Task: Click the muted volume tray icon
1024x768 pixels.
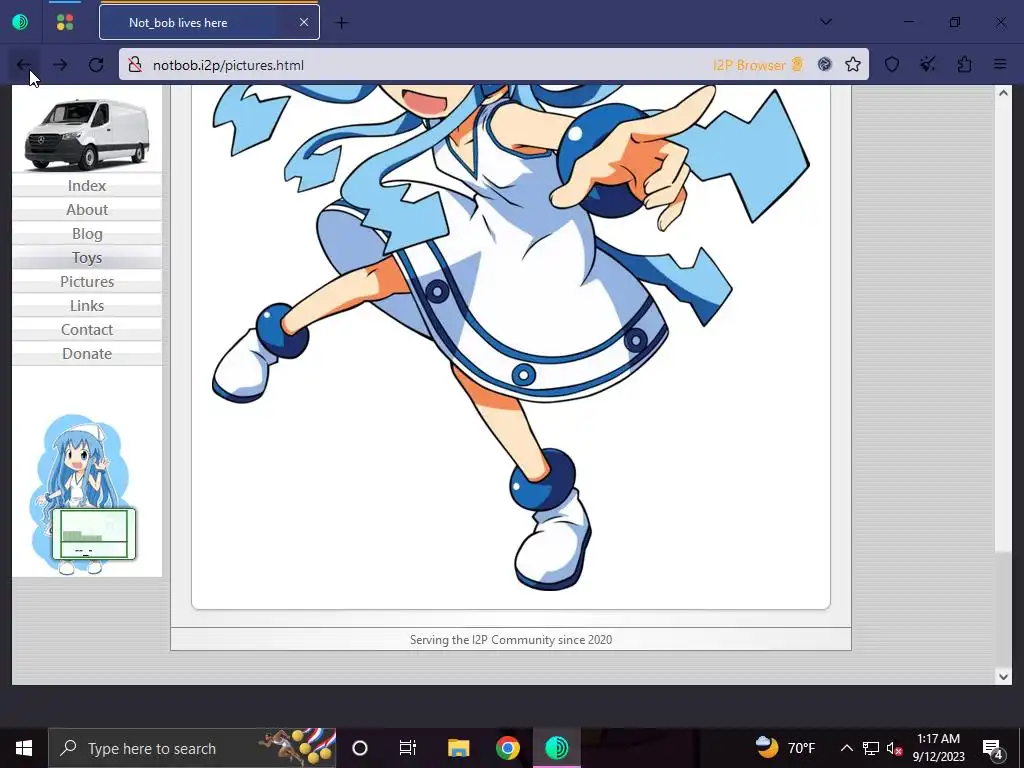Action: (x=894, y=748)
